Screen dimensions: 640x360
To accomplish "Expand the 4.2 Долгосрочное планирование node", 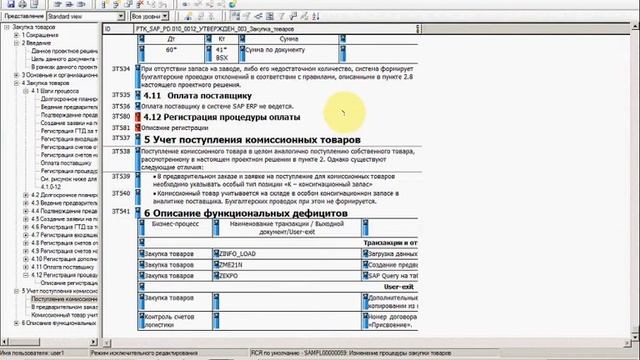I will [26, 195].
